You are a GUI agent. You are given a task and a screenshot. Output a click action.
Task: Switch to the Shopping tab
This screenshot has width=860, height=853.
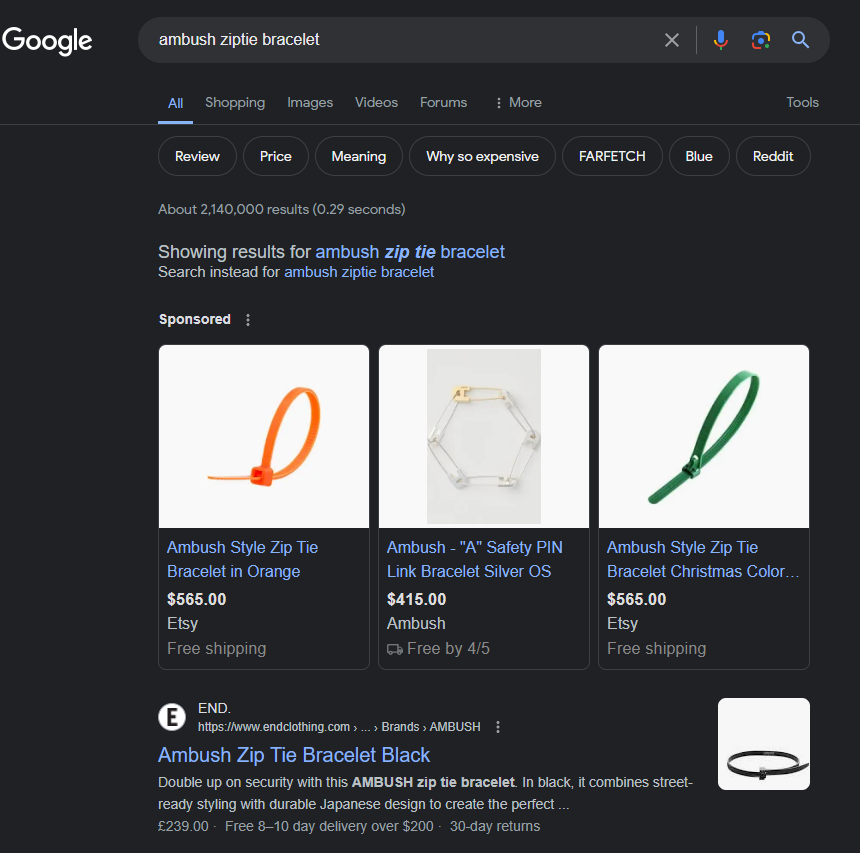pyautogui.click(x=235, y=102)
